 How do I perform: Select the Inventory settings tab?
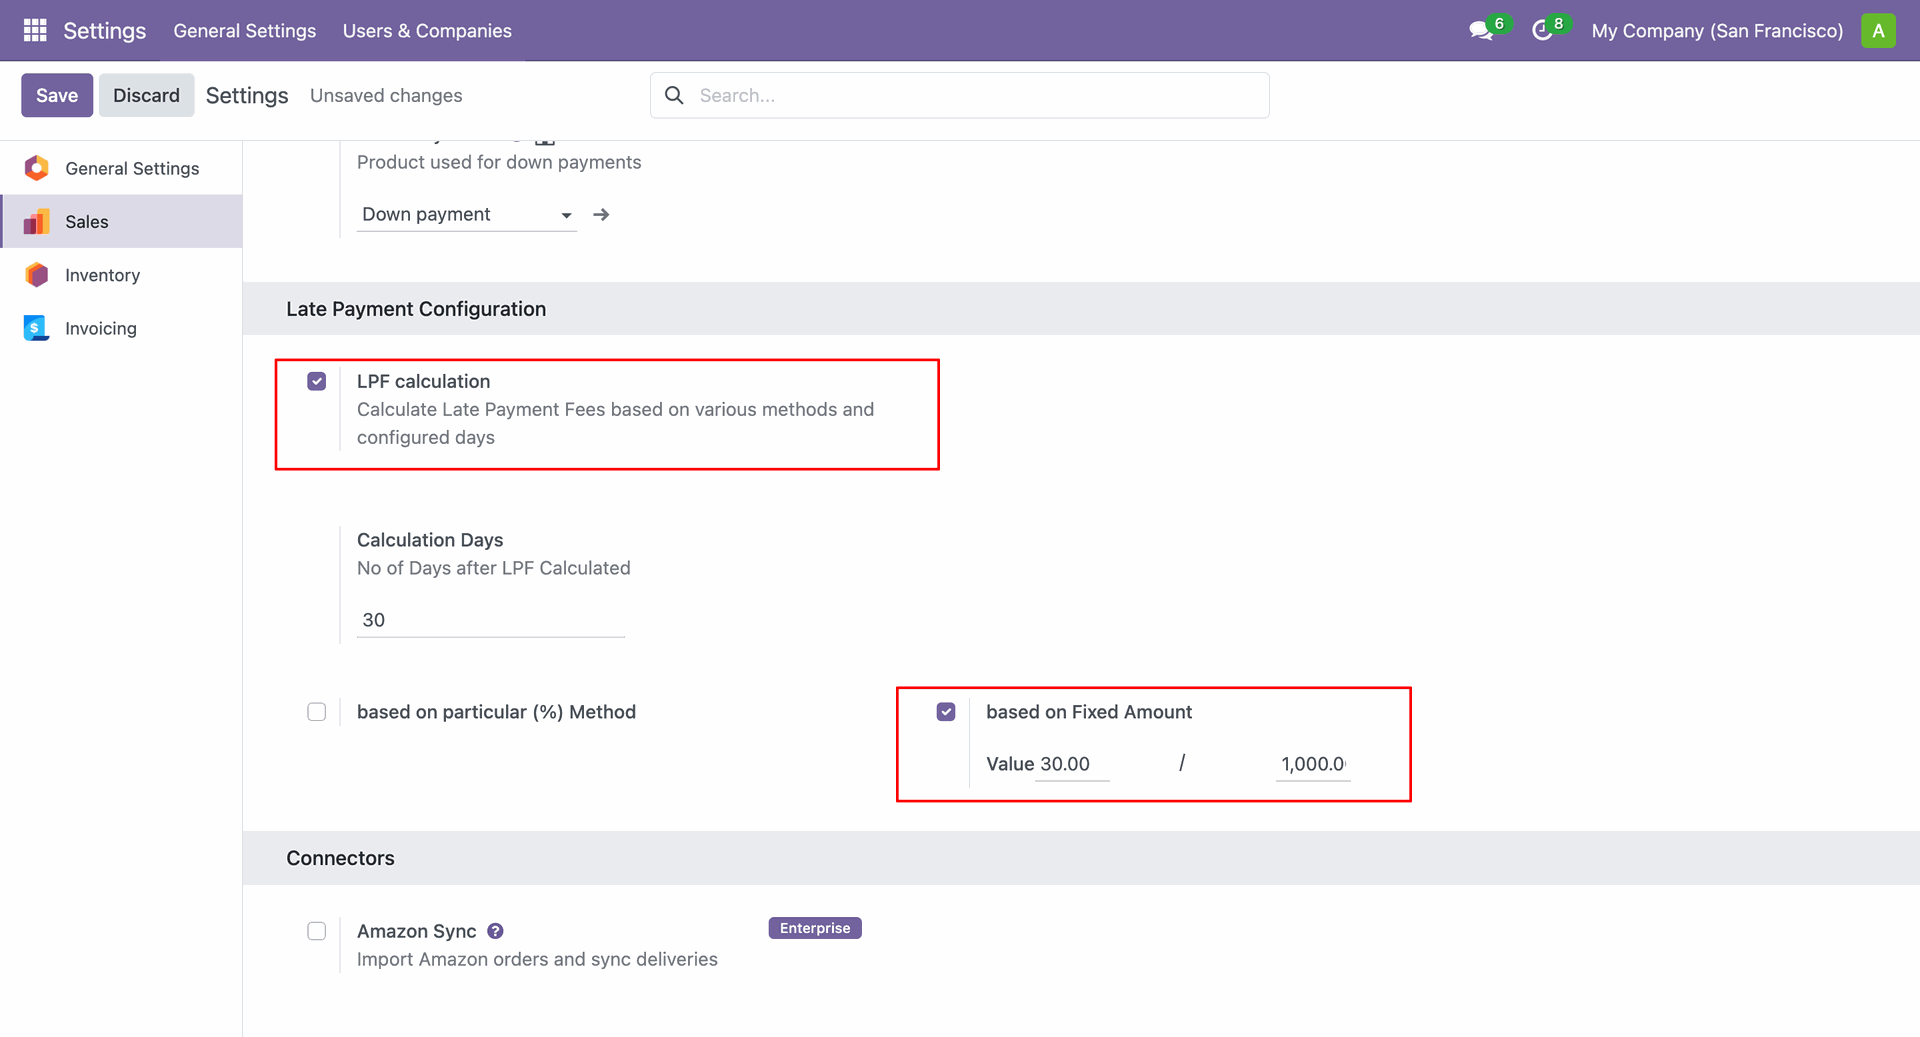(x=102, y=275)
